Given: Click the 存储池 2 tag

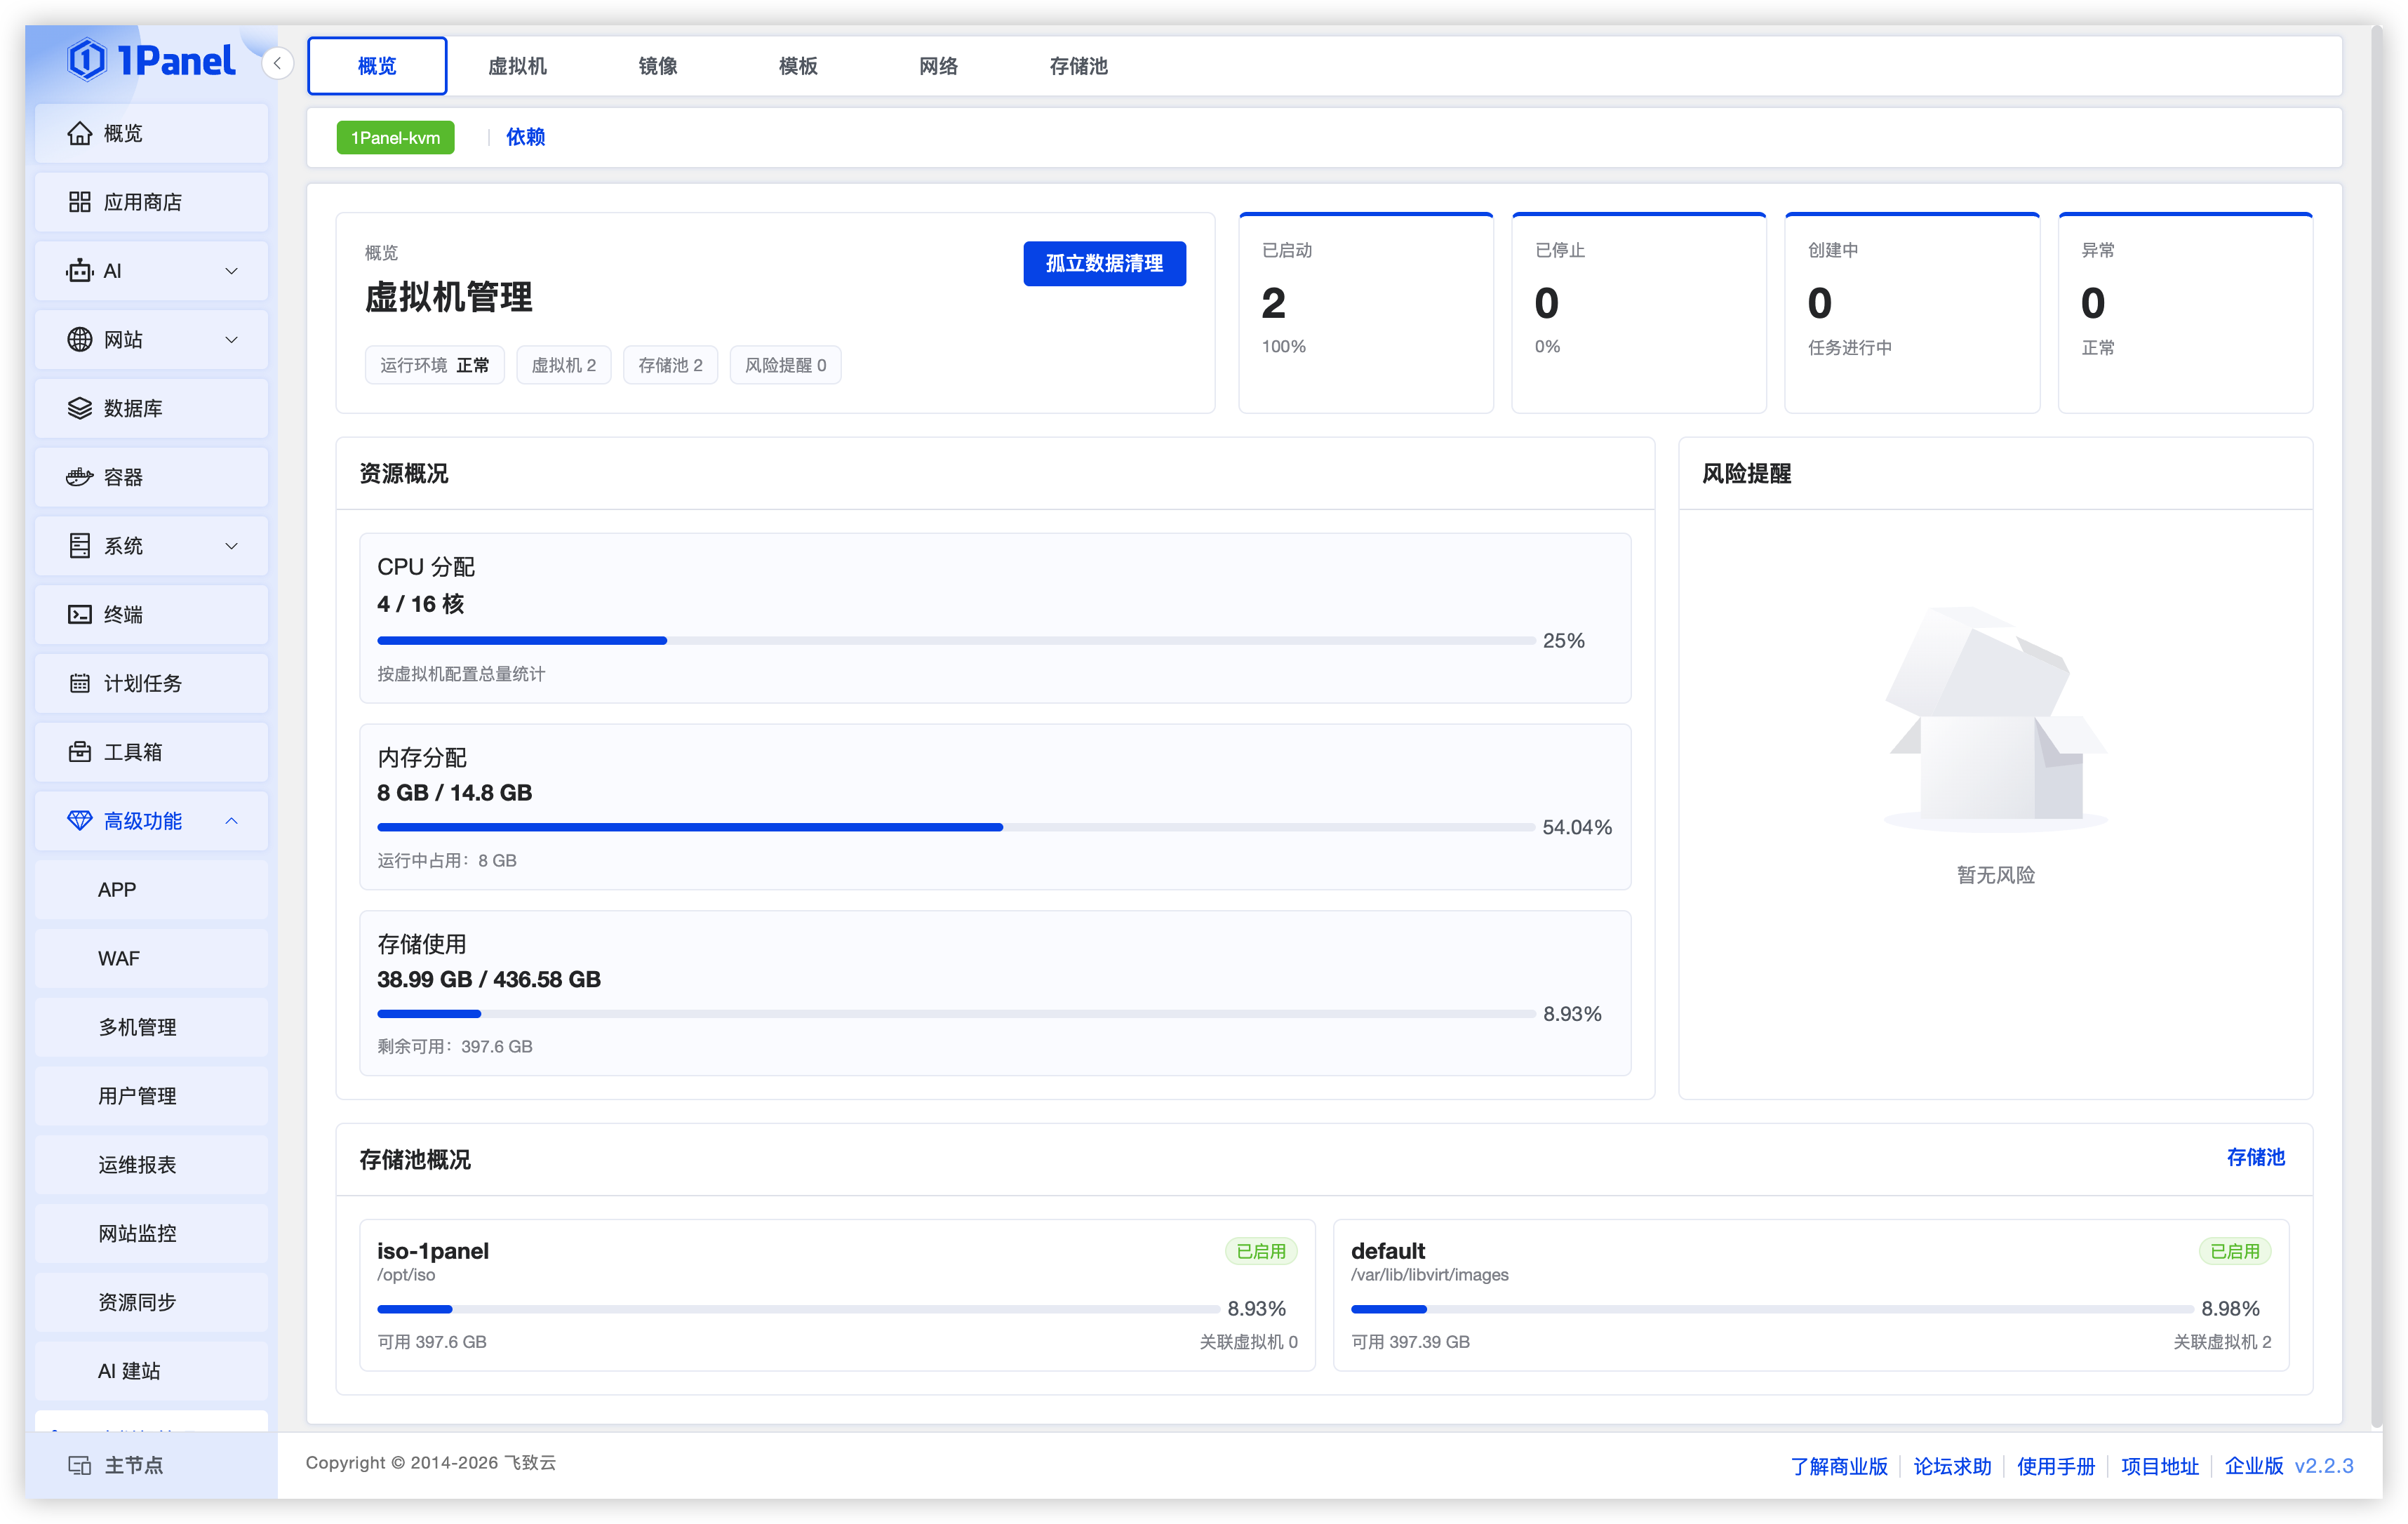Looking at the screenshot, I should point(670,365).
